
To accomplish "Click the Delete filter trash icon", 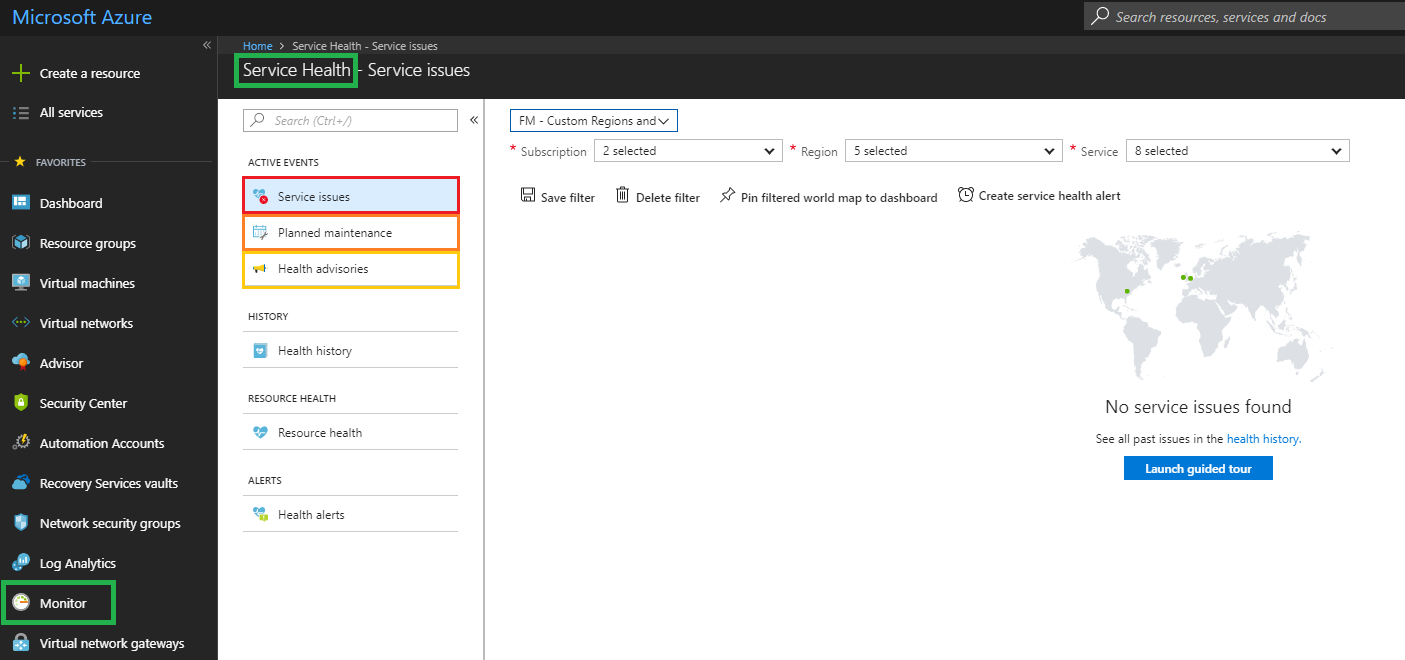I will [623, 195].
